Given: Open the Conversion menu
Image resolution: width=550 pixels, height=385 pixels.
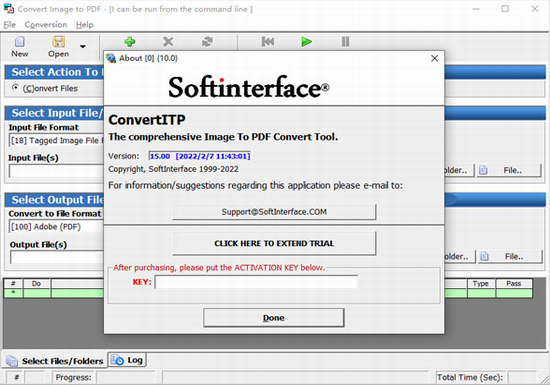Looking at the screenshot, I should (46, 25).
